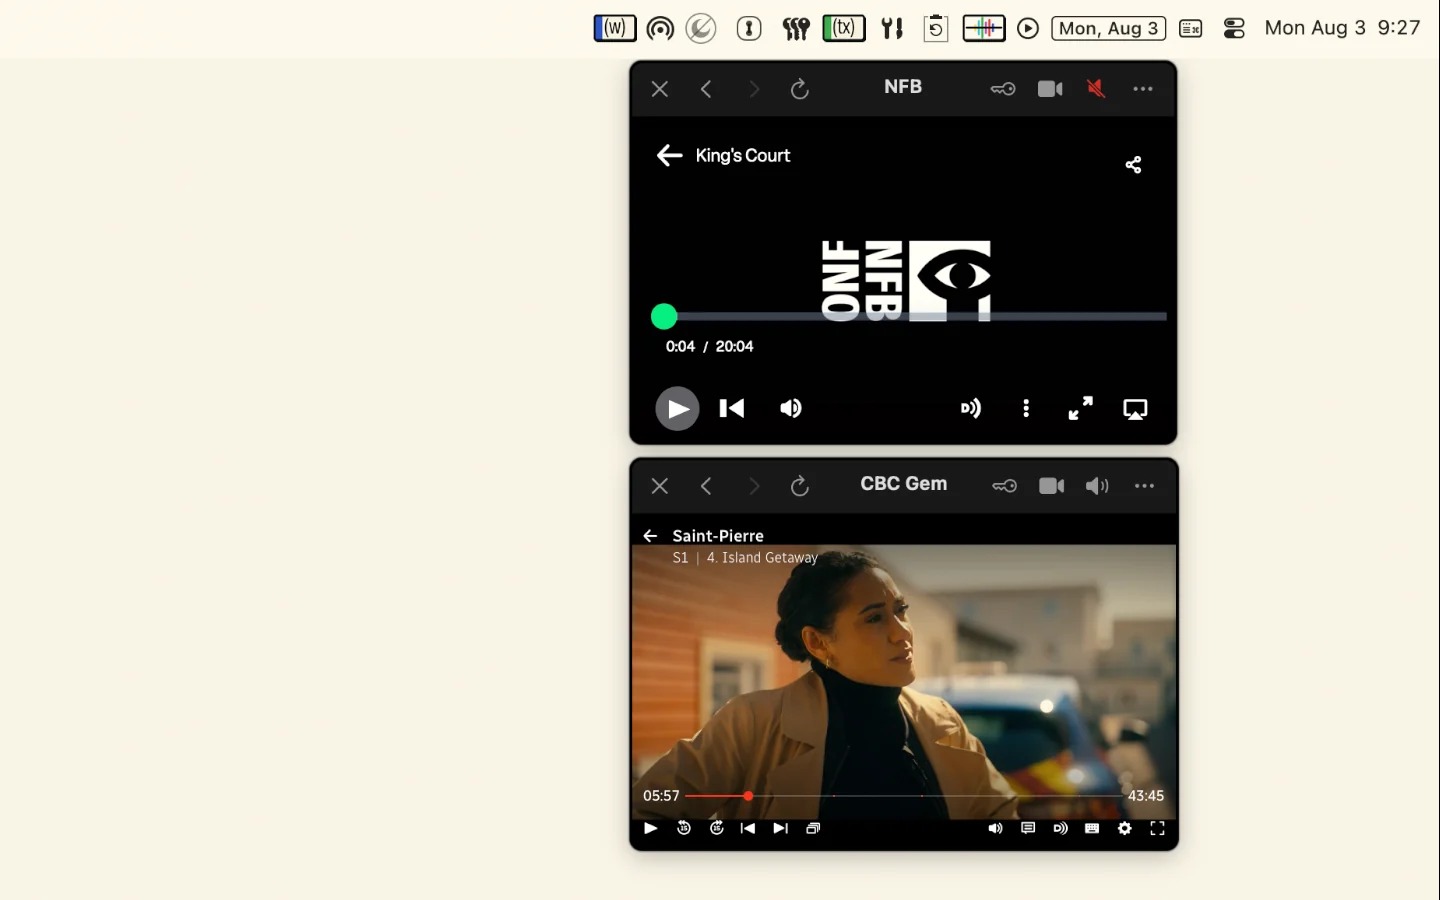Viewport: 1440px width, 900px height.
Task: Click the 'King's Court' title text
Action: [x=743, y=155]
